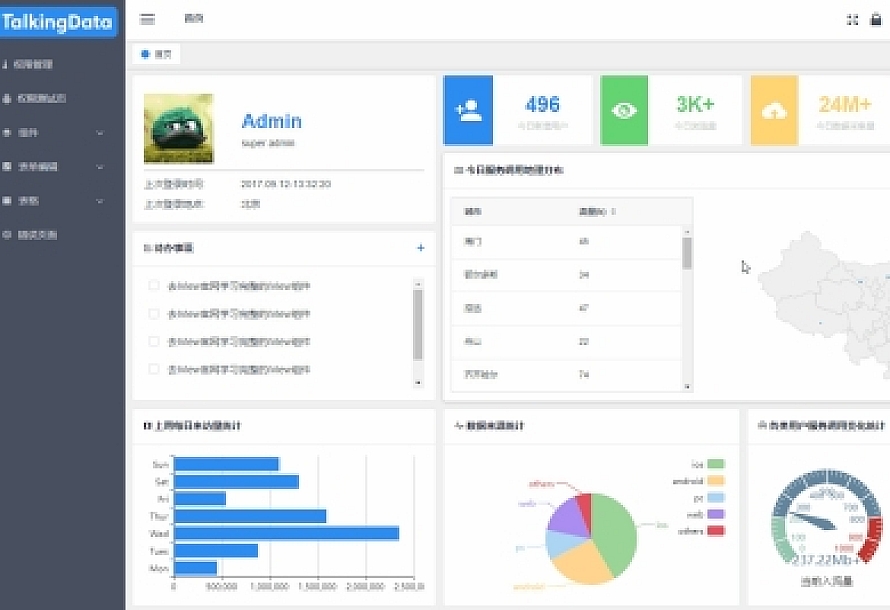Check the second to-do item checkbox

coord(154,314)
